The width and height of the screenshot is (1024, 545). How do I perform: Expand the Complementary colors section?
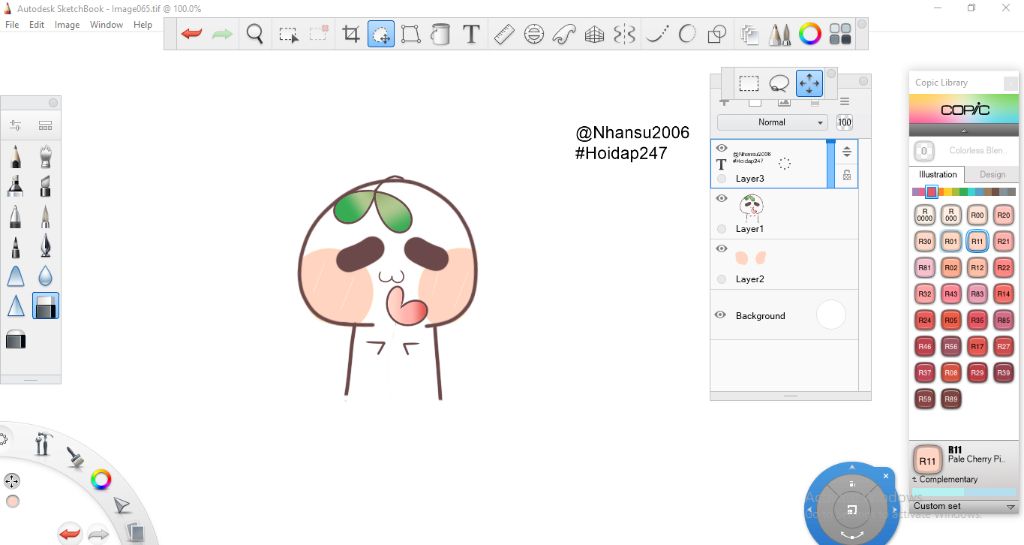[x=945, y=479]
